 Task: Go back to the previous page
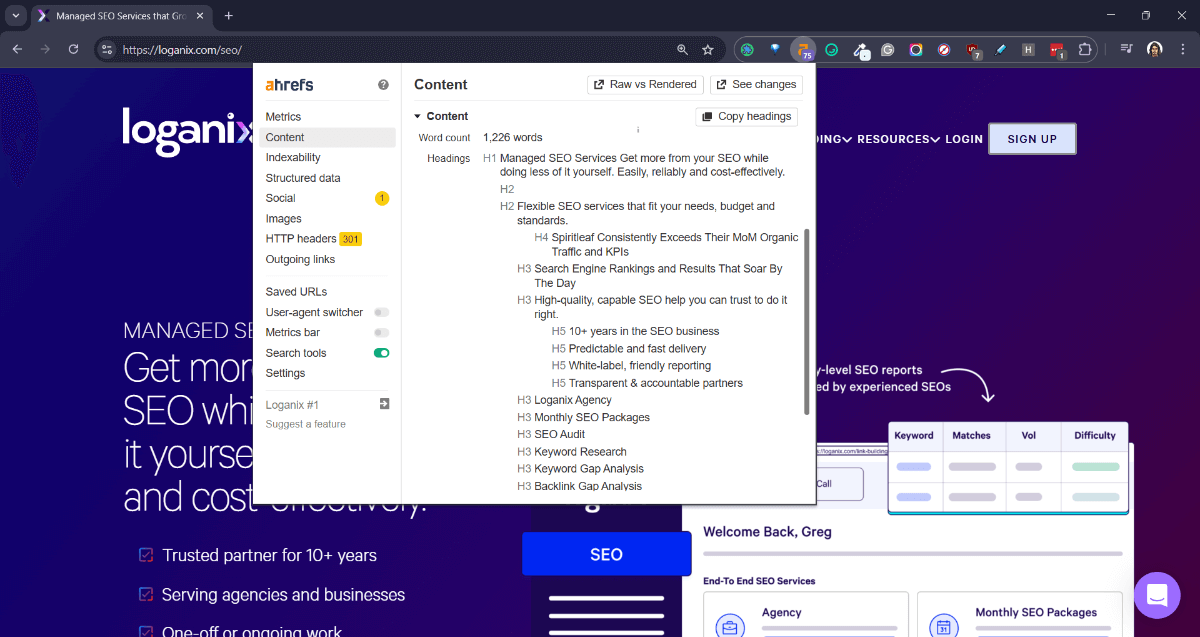pyautogui.click(x=17, y=49)
